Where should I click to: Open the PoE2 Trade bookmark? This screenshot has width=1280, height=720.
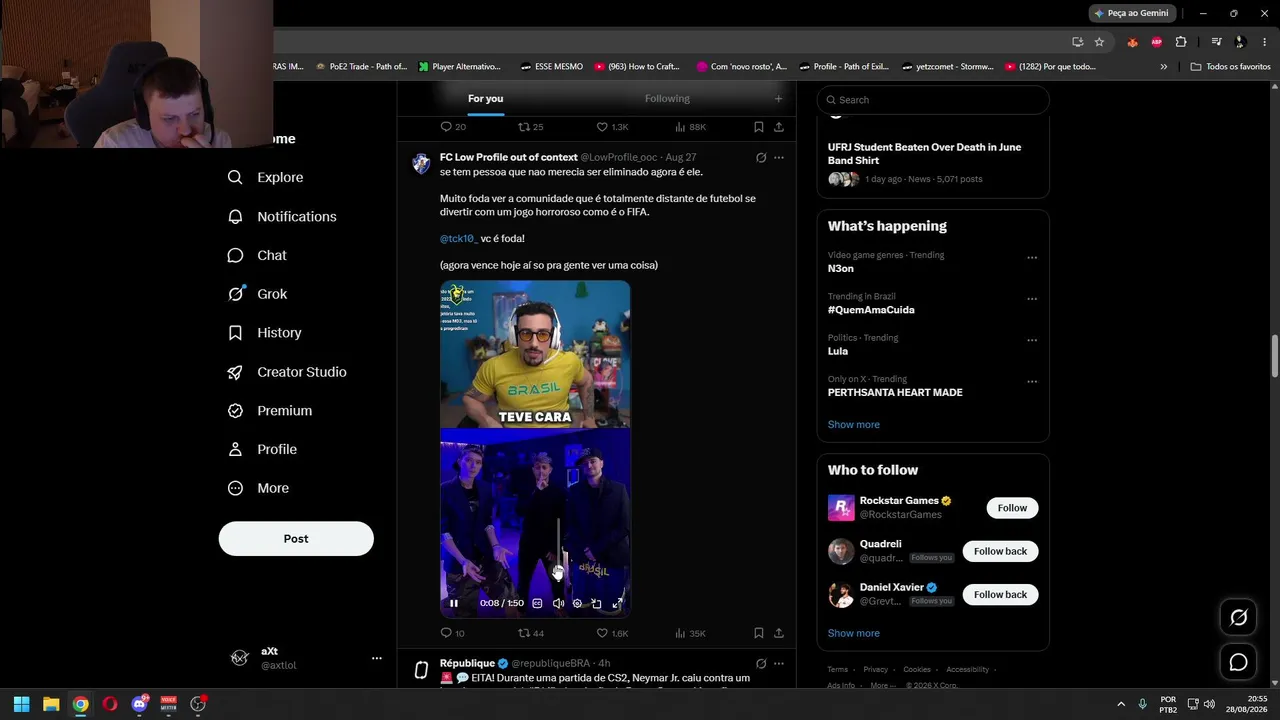[361, 67]
